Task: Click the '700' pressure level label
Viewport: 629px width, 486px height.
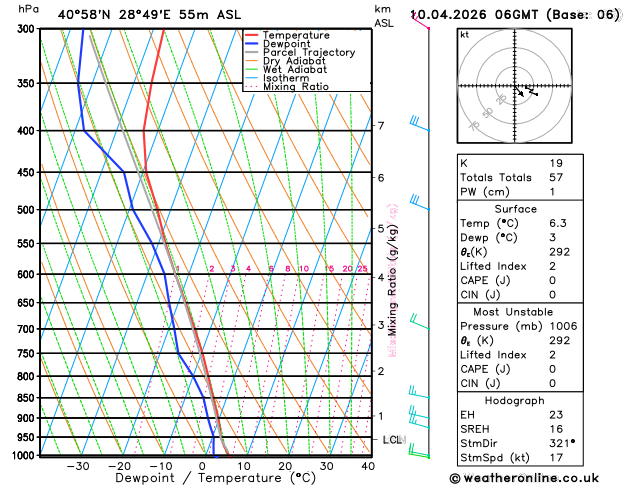Action: 28,329
